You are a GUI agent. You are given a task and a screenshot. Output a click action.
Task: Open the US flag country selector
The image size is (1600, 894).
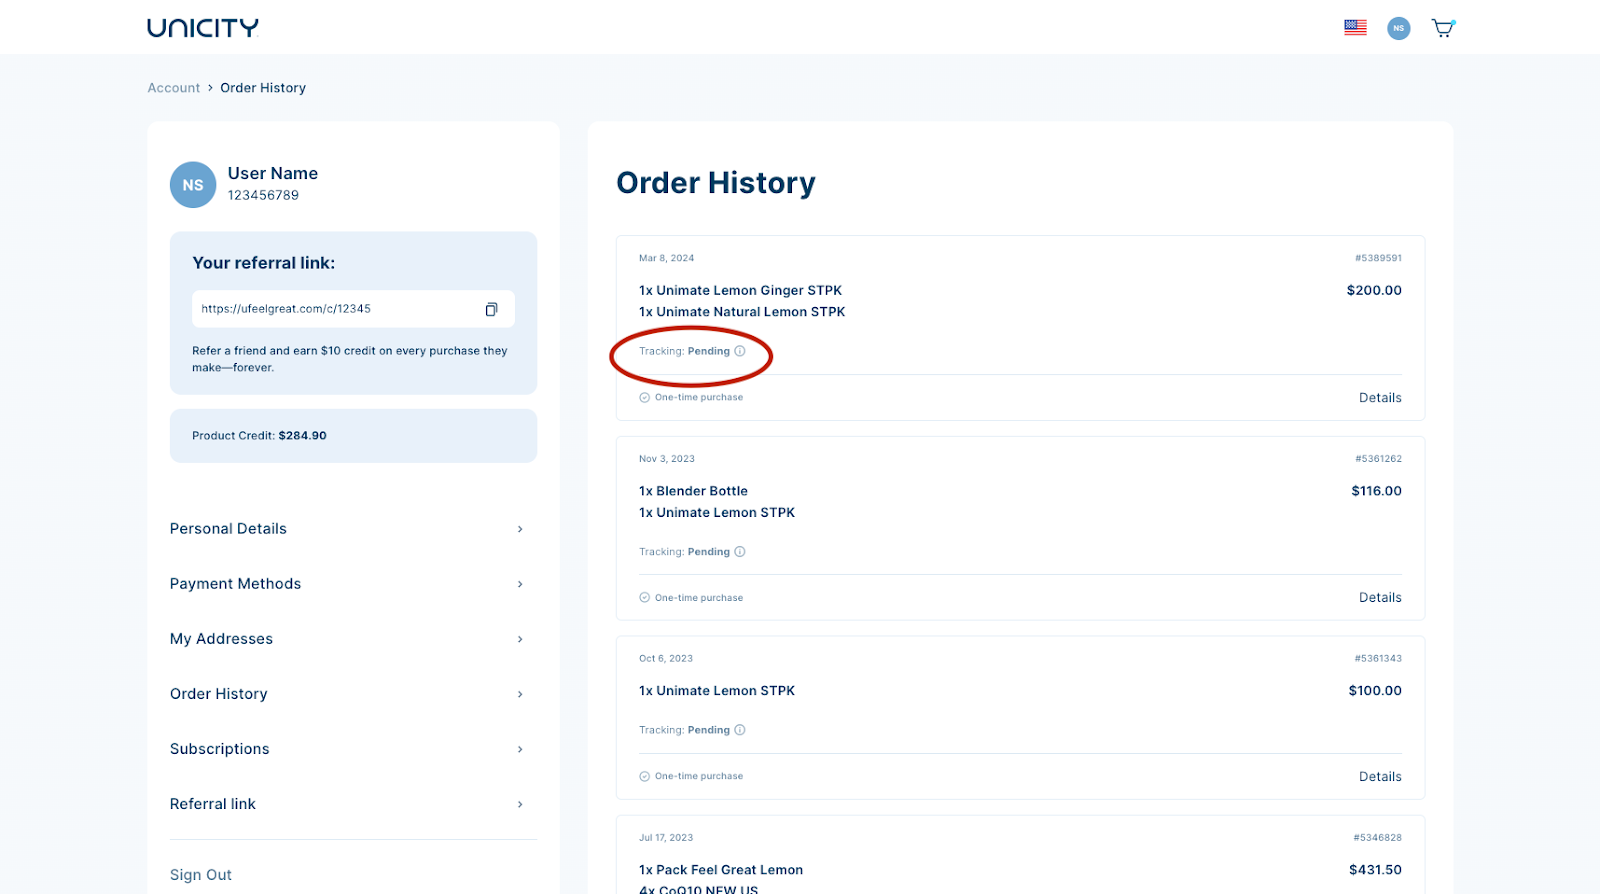[1355, 28]
